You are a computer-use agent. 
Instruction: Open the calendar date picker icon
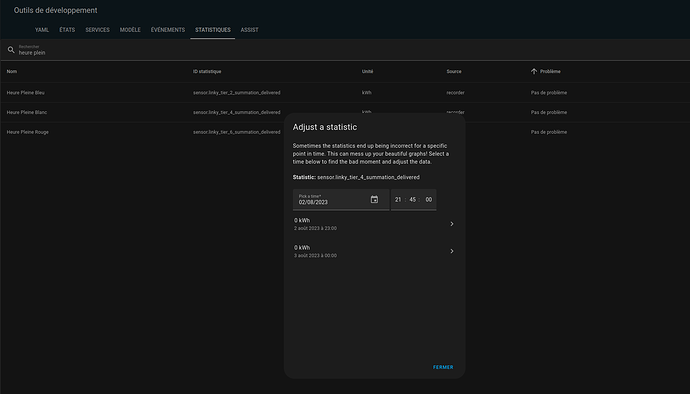[x=374, y=199]
